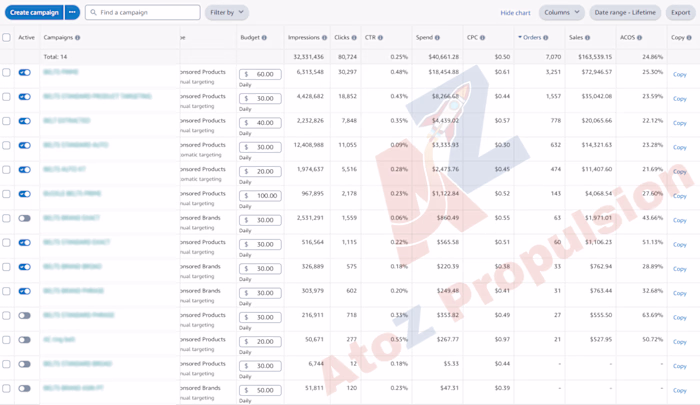
Task: Click the Find a campaign search field
Action: click(143, 13)
